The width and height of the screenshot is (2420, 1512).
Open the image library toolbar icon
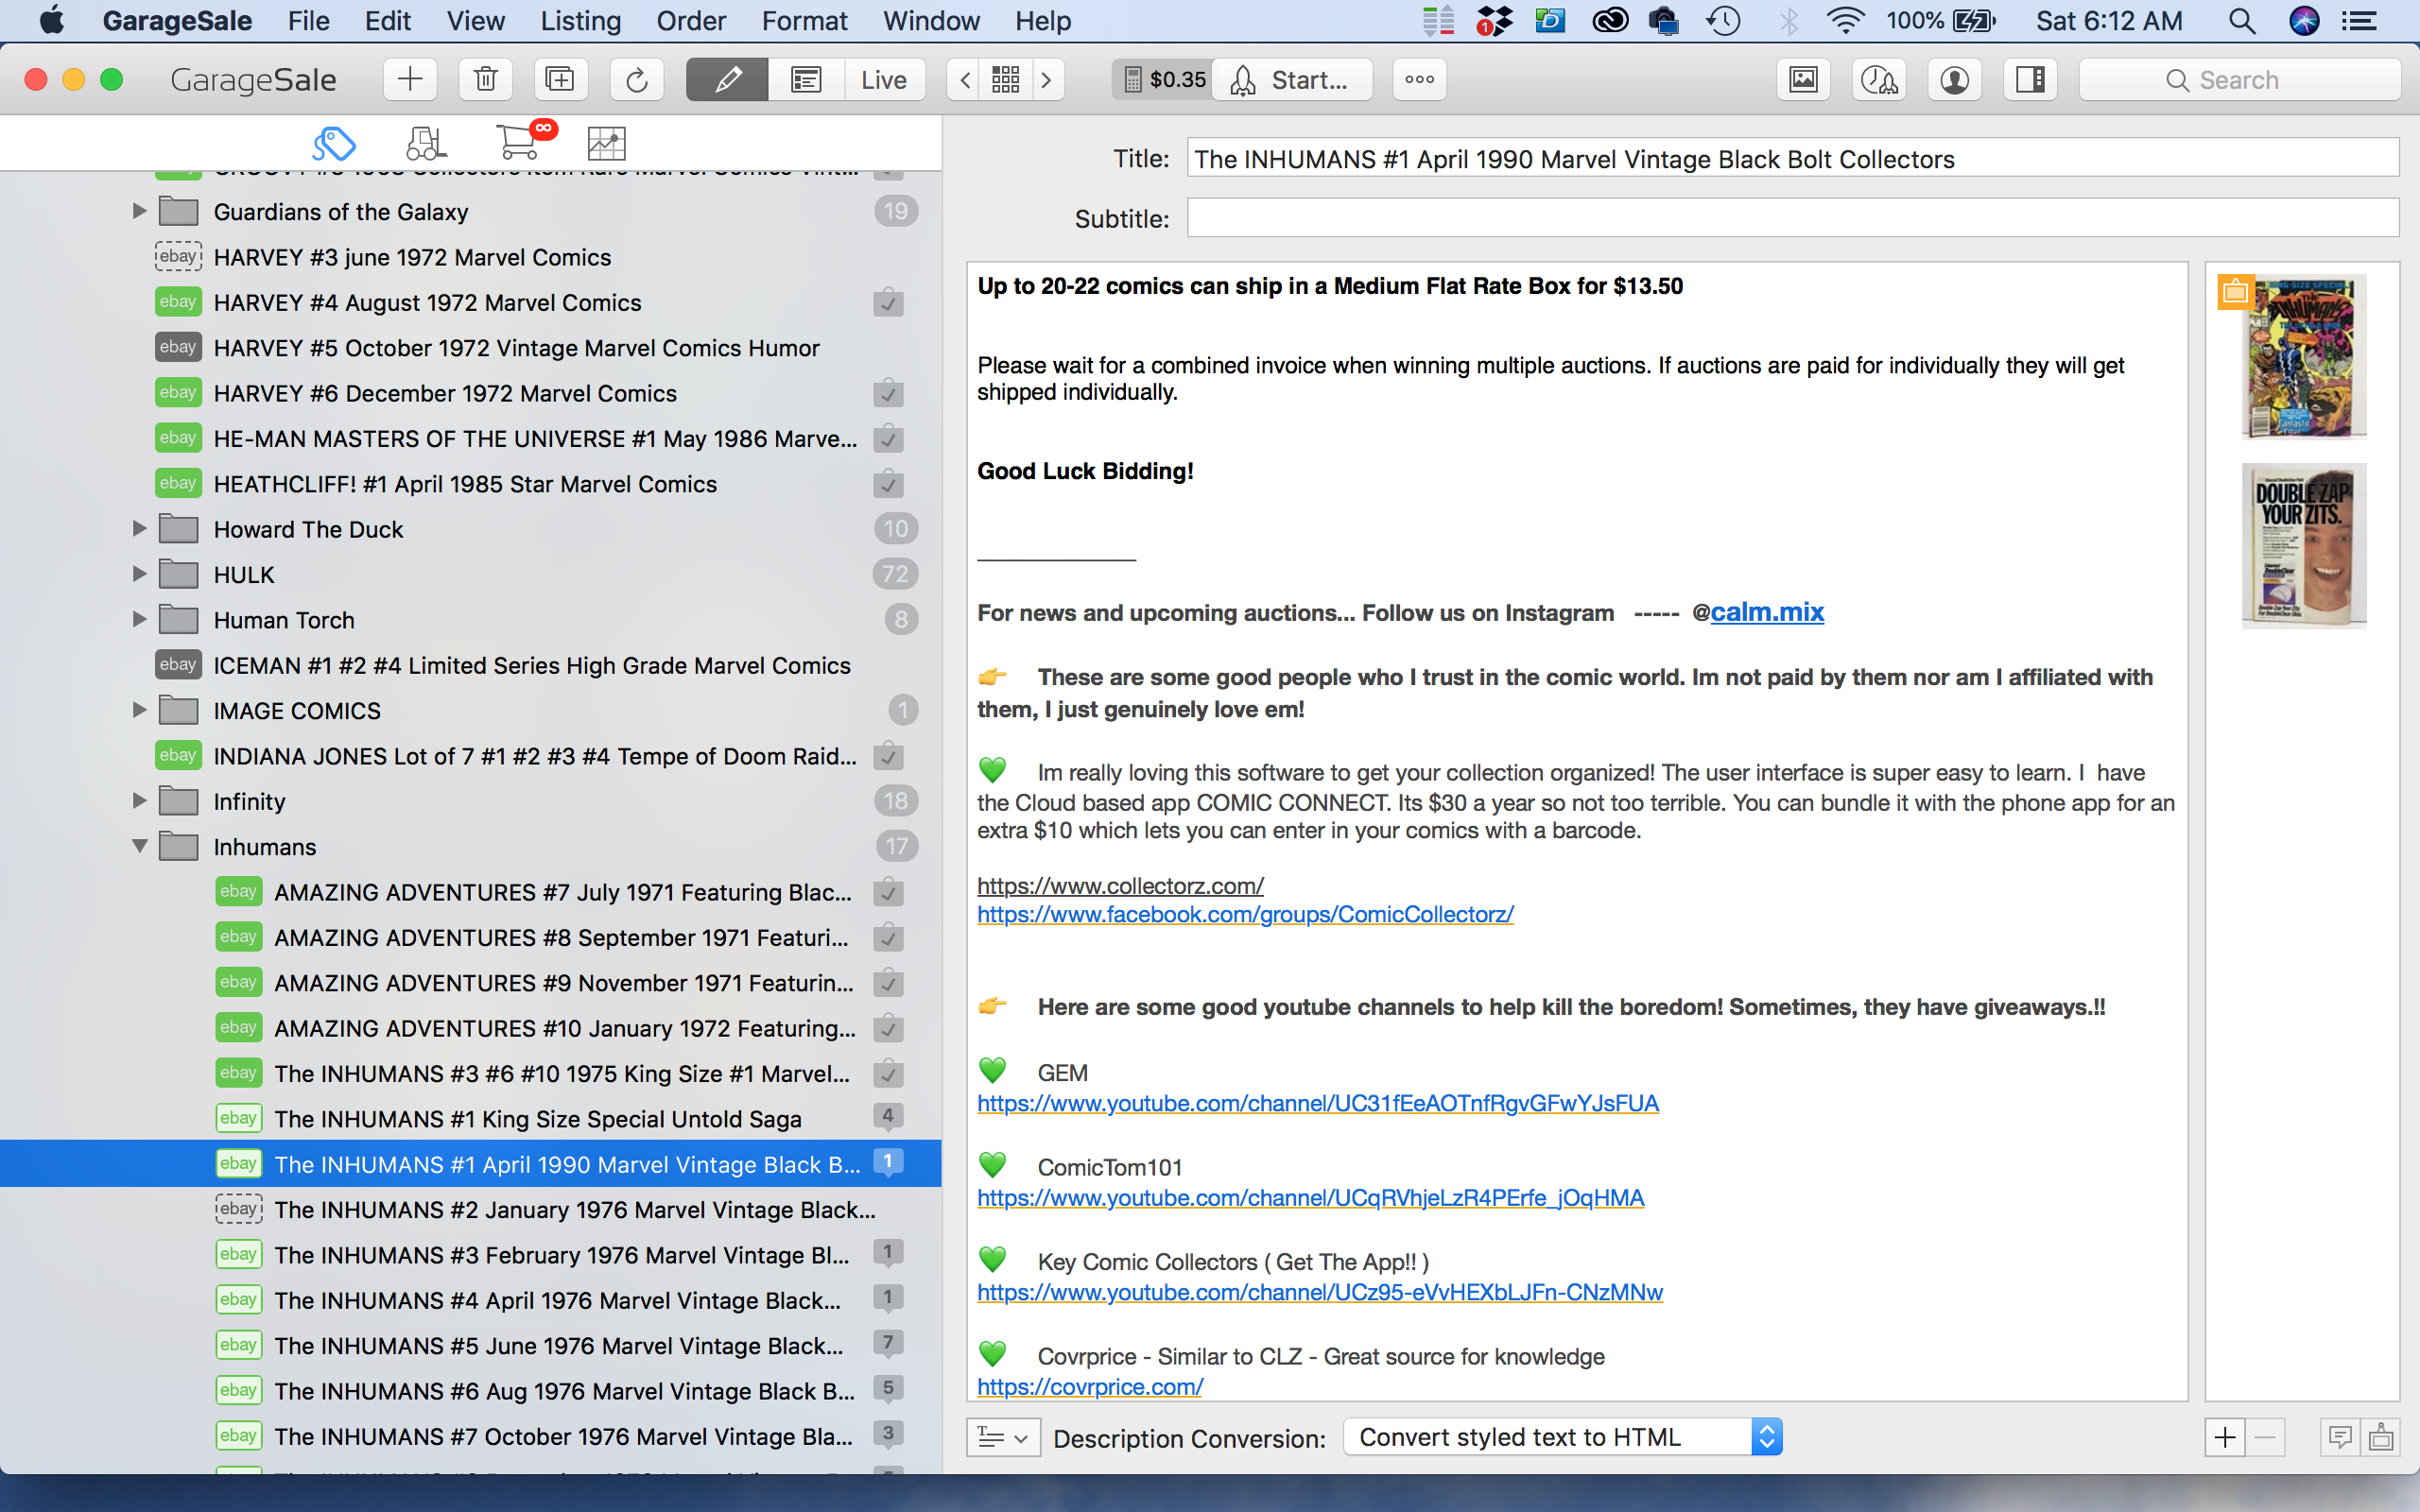(1803, 80)
